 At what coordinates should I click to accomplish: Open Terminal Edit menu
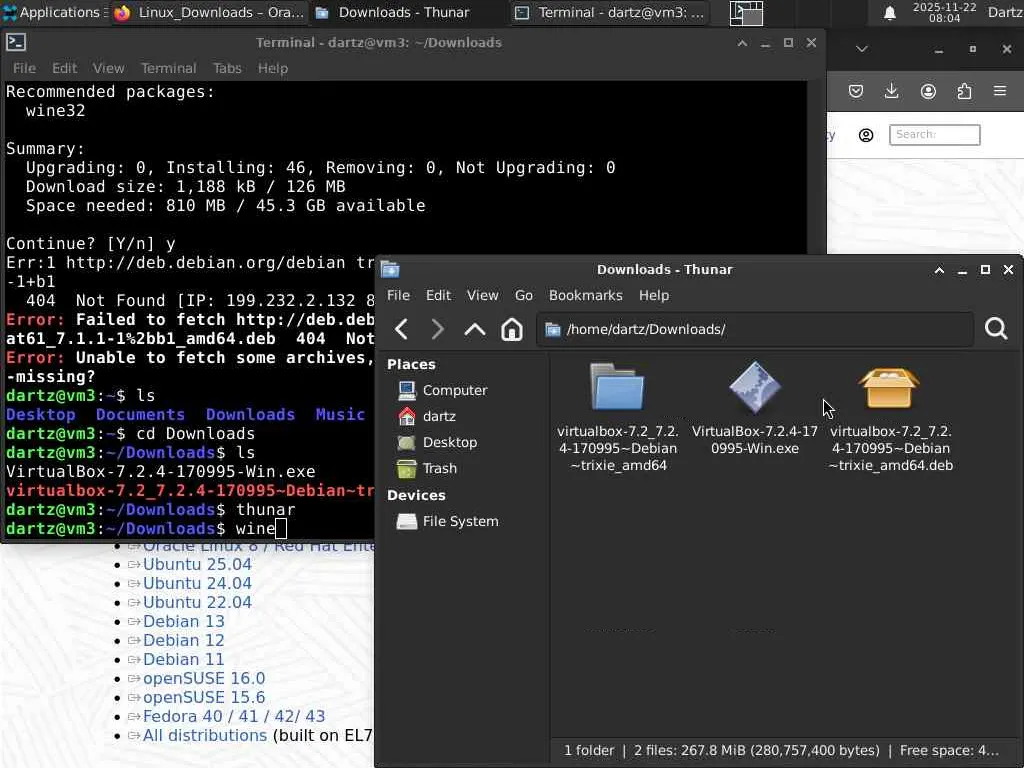(65, 68)
